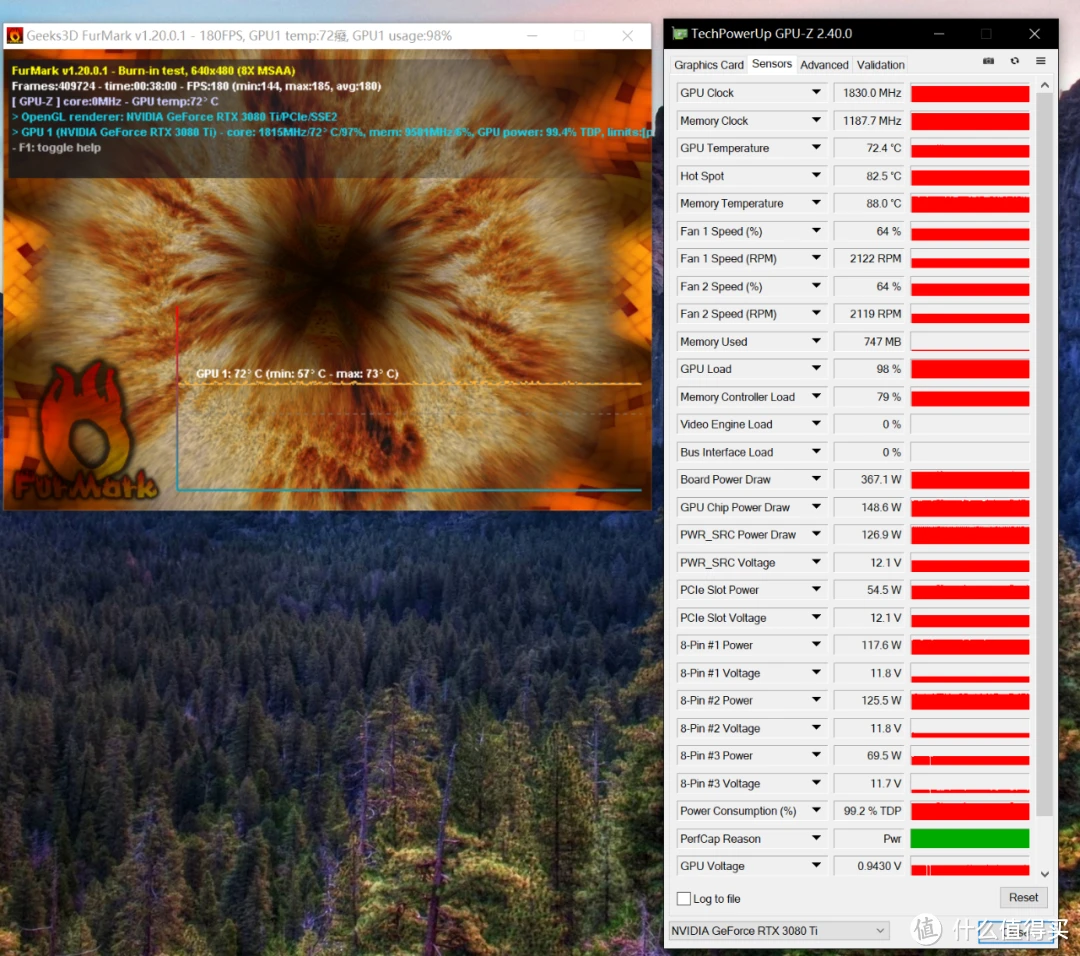
Task: Open the NVIDIA GeForce RTX 3080 Ti selector
Action: click(x=778, y=931)
